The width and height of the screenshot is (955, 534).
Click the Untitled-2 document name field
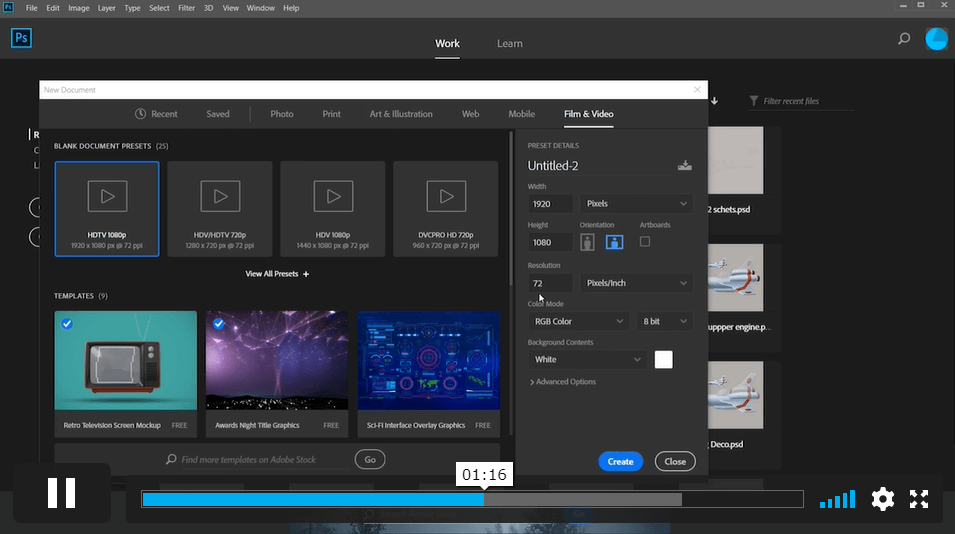(x=600, y=166)
